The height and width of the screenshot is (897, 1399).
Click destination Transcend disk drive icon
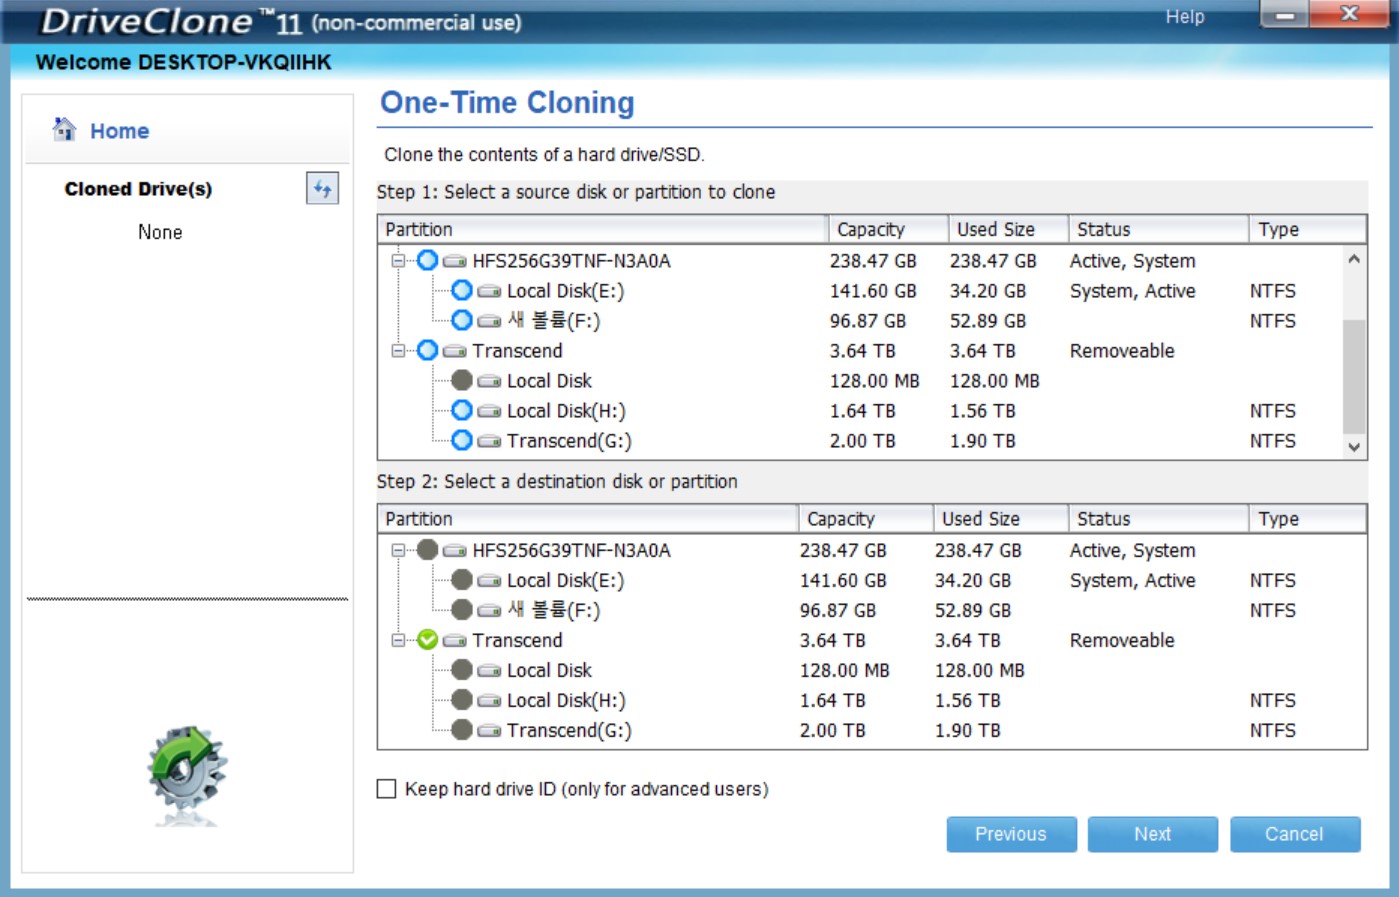point(455,641)
